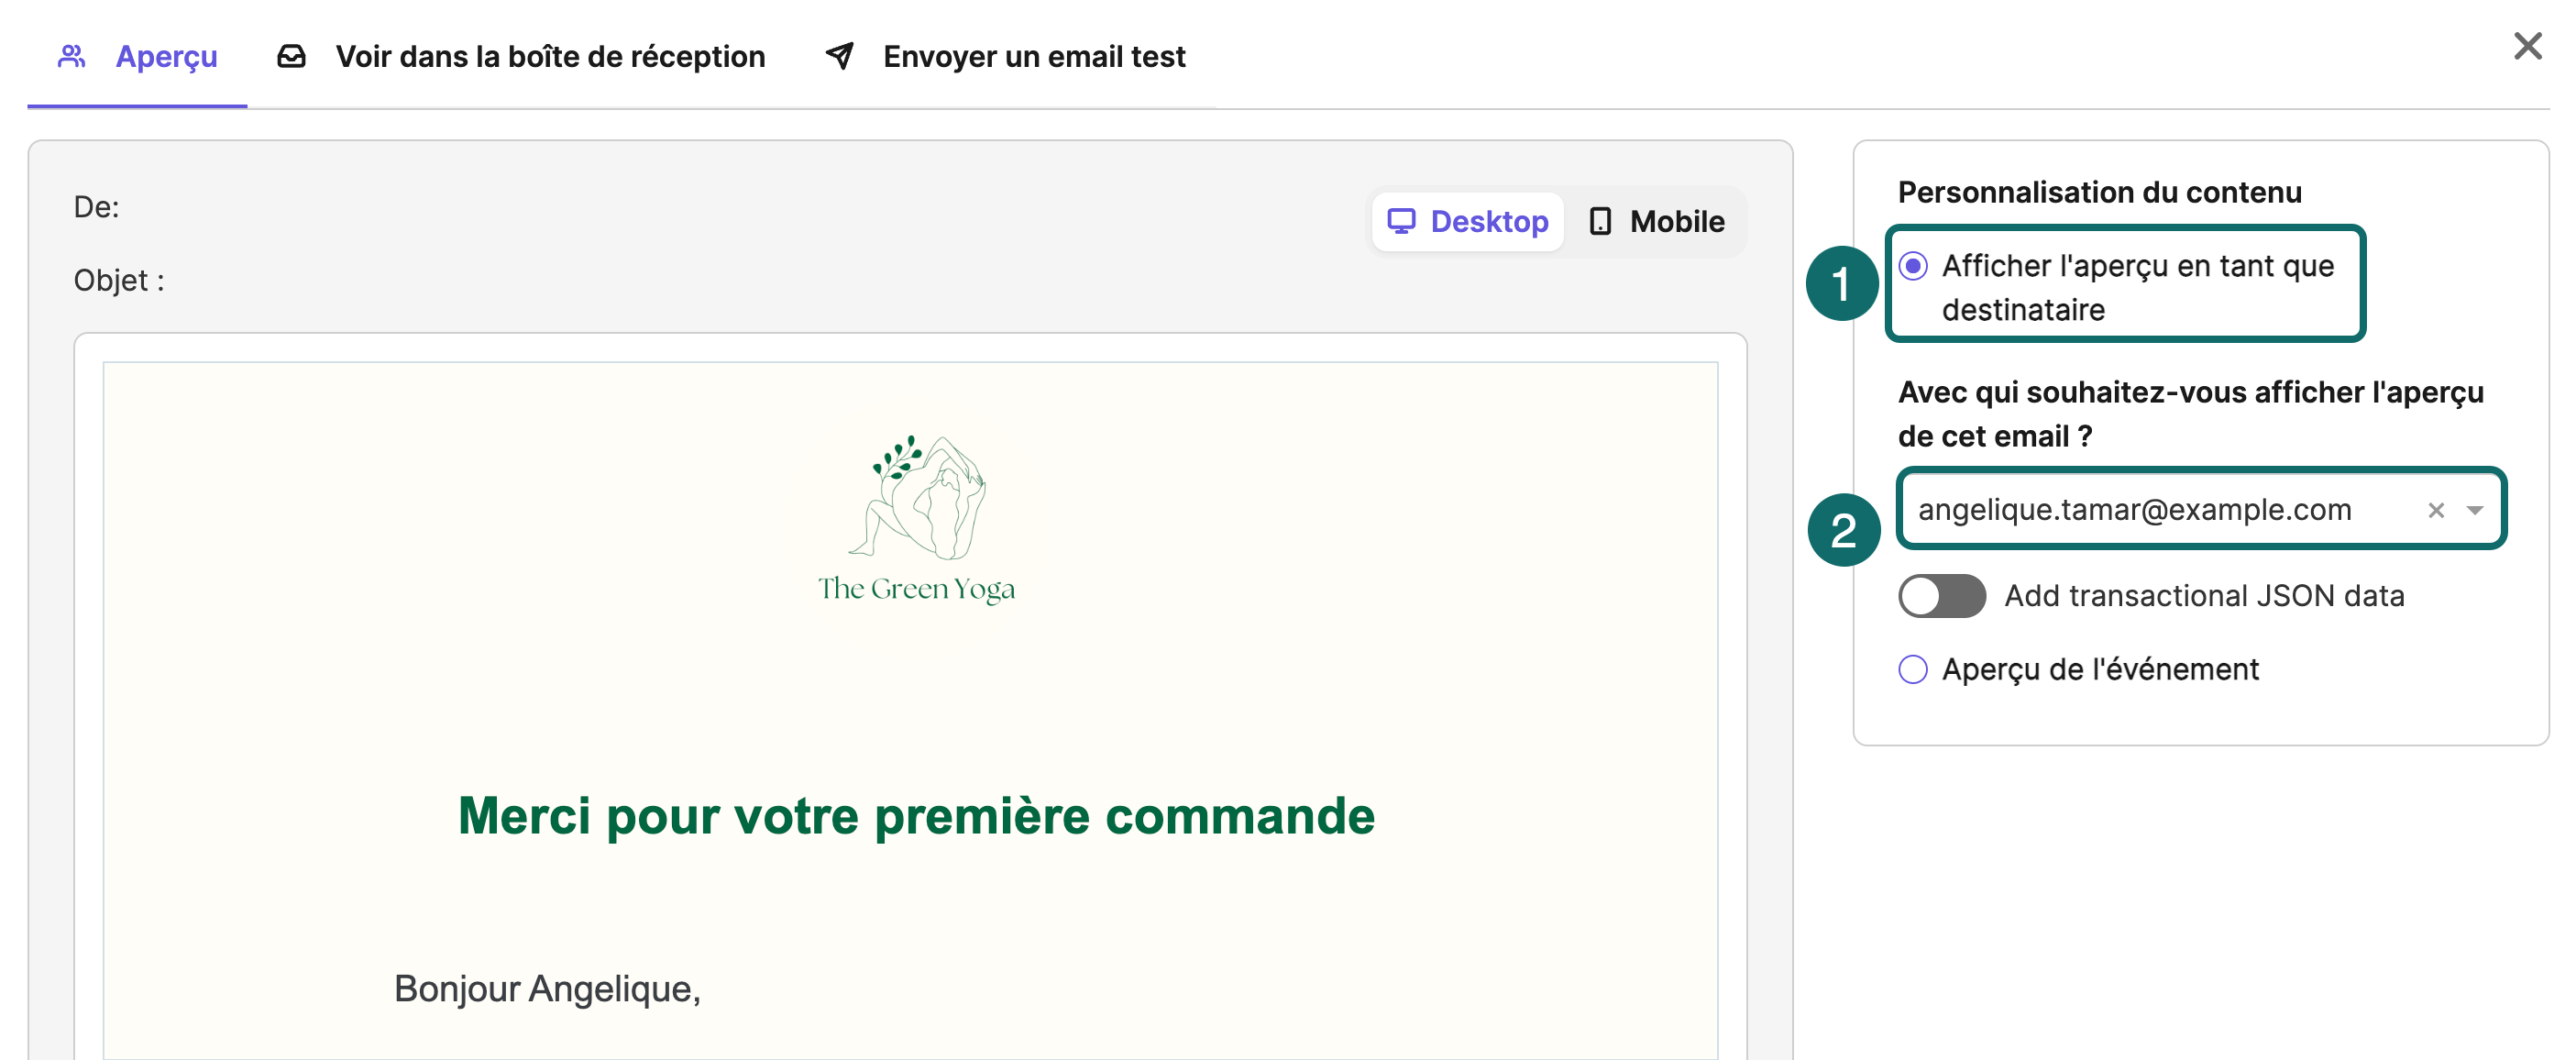This screenshot has height=1060, width=2576.
Task: Select Afficher l'aperçu en tant que destinataire radio
Action: point(1913,266)
